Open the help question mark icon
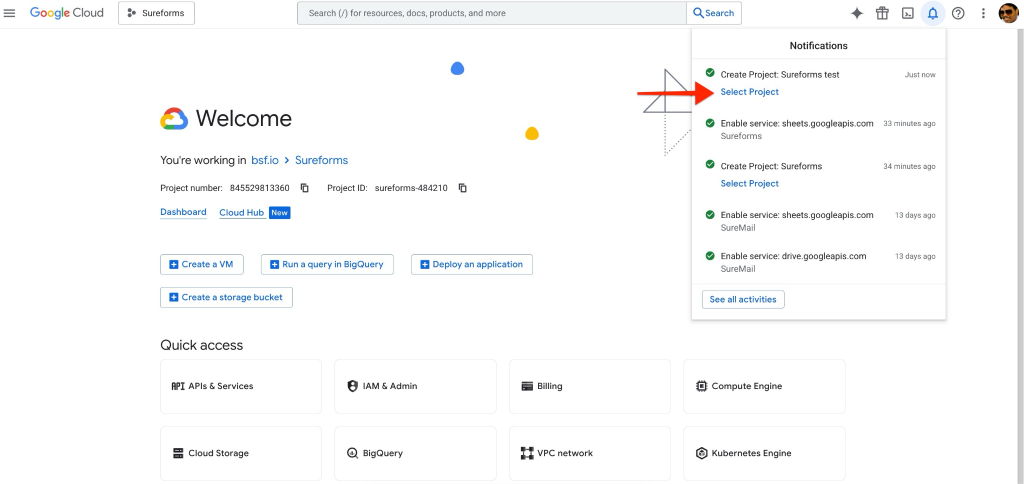 (958, 13)
